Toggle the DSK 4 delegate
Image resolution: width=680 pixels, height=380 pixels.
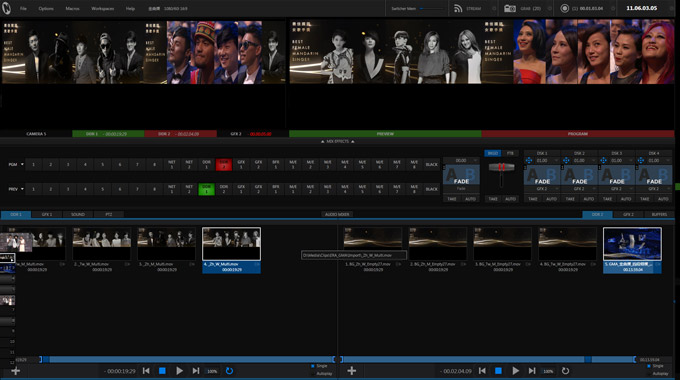click(654, 153)
